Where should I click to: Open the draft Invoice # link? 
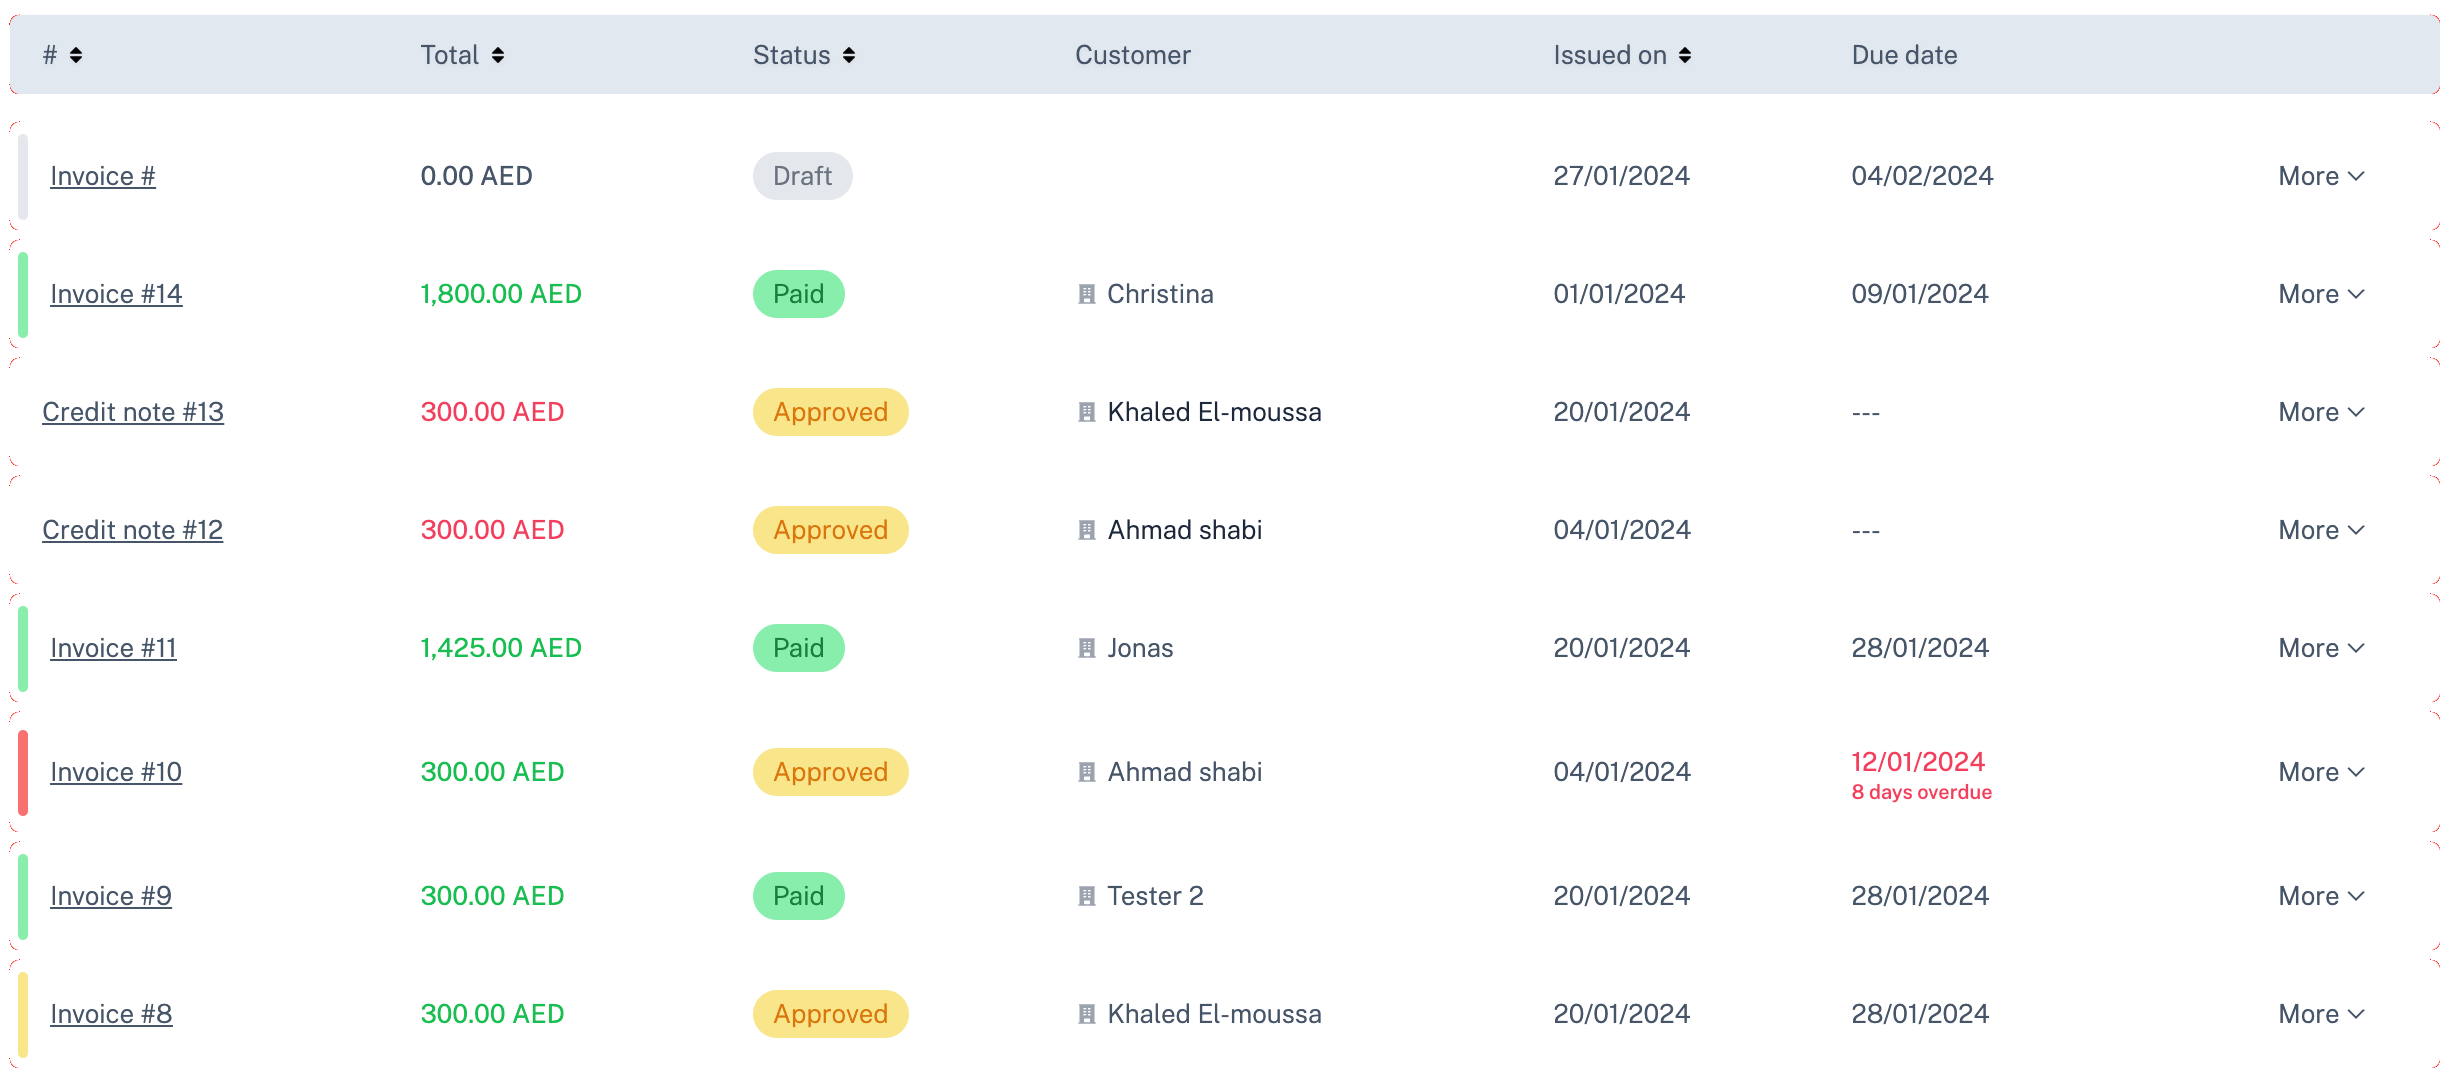click(x=103, y=176)
